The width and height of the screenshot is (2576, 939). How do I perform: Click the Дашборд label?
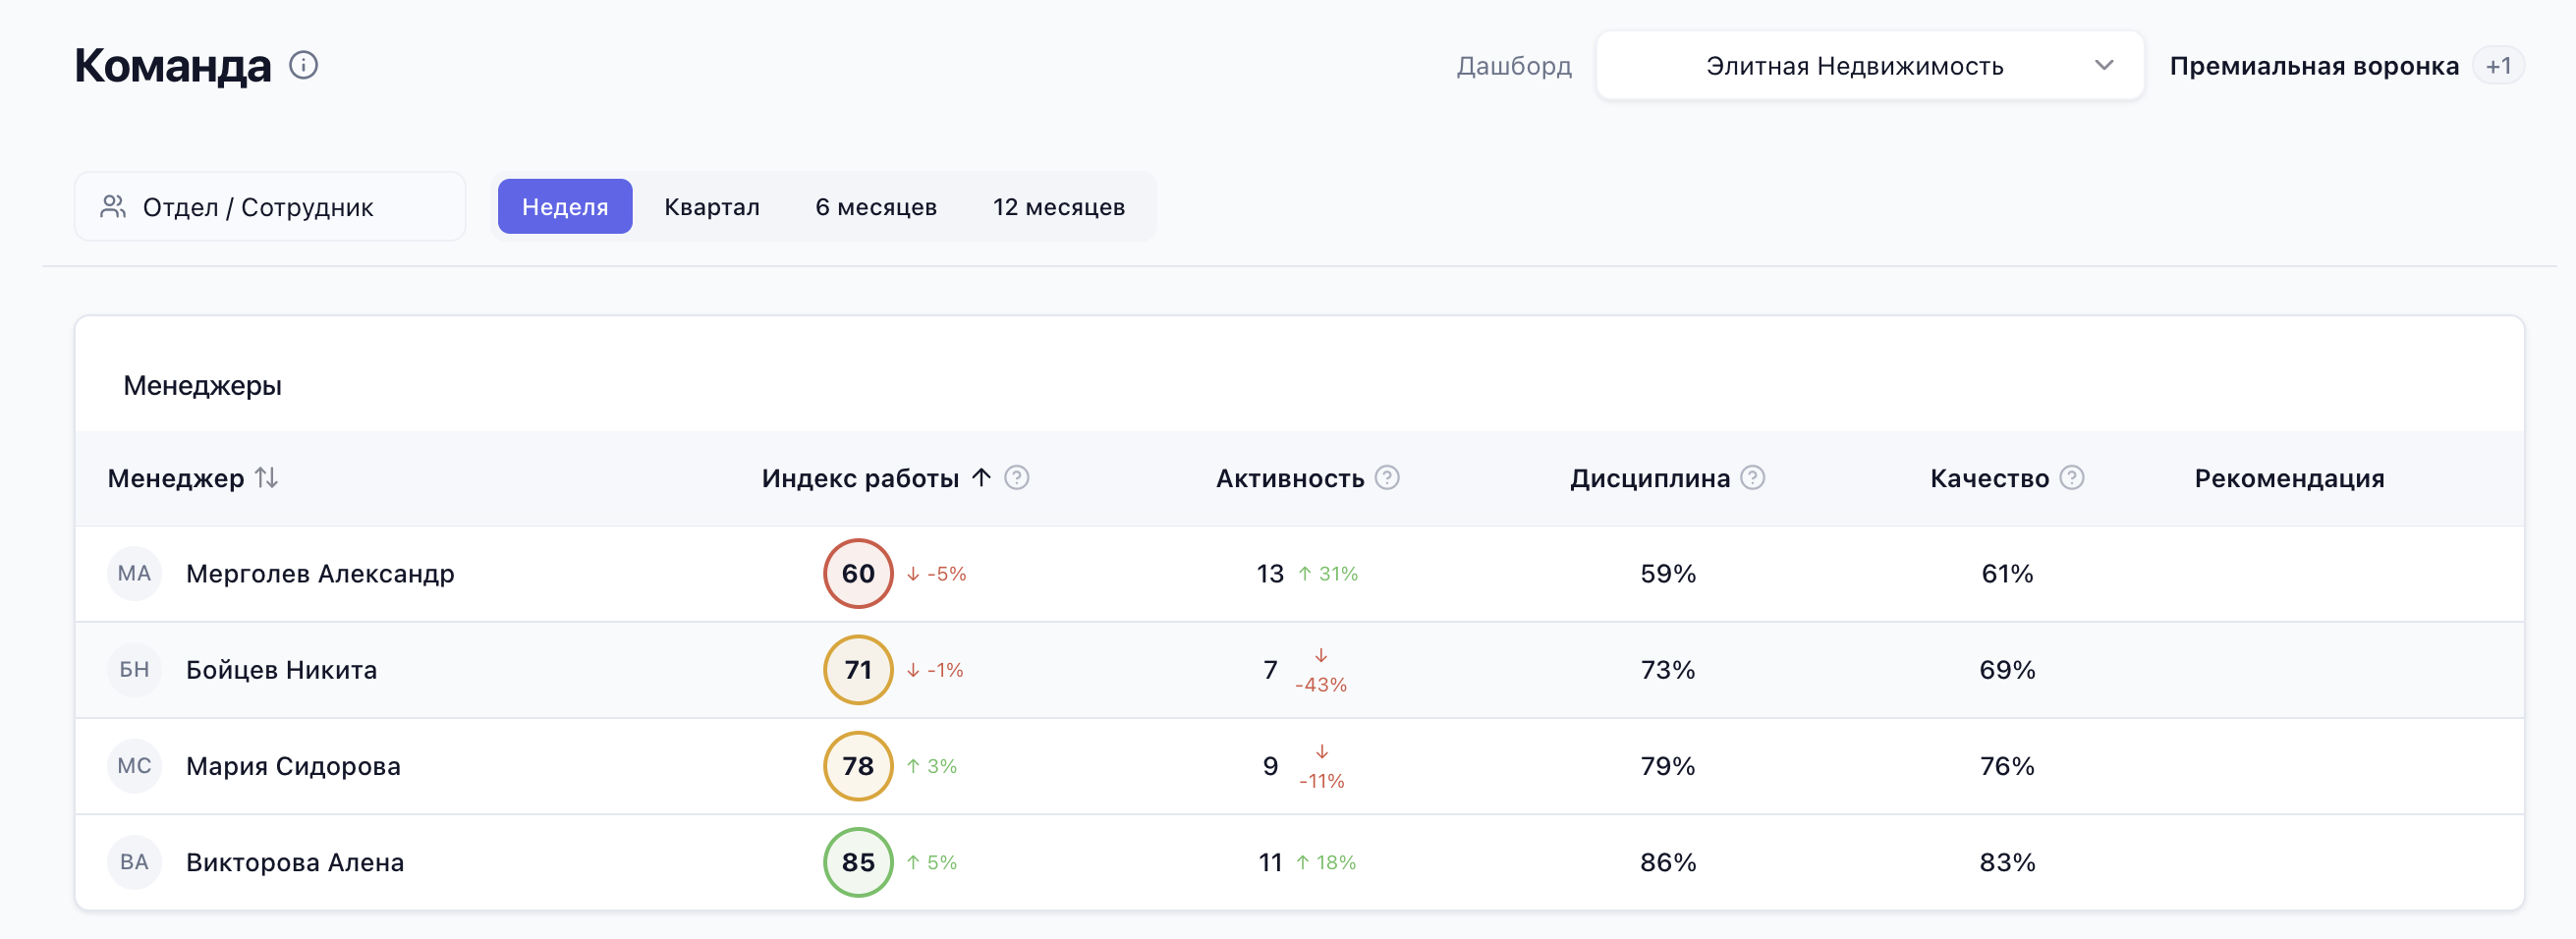[x=1514, y=66]
